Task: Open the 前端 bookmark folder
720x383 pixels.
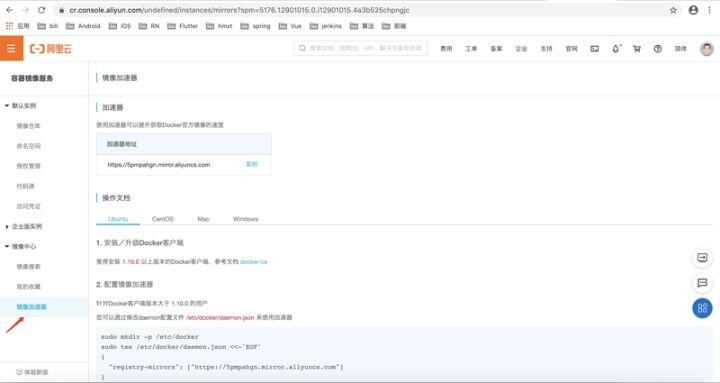Action: point(394,26)
